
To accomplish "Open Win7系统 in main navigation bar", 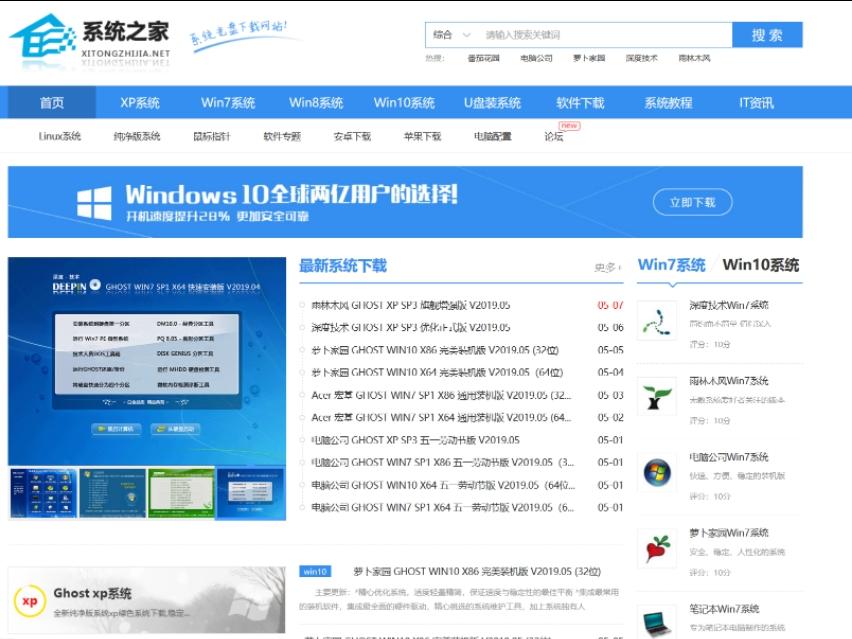I will click(x=228, y=103).
